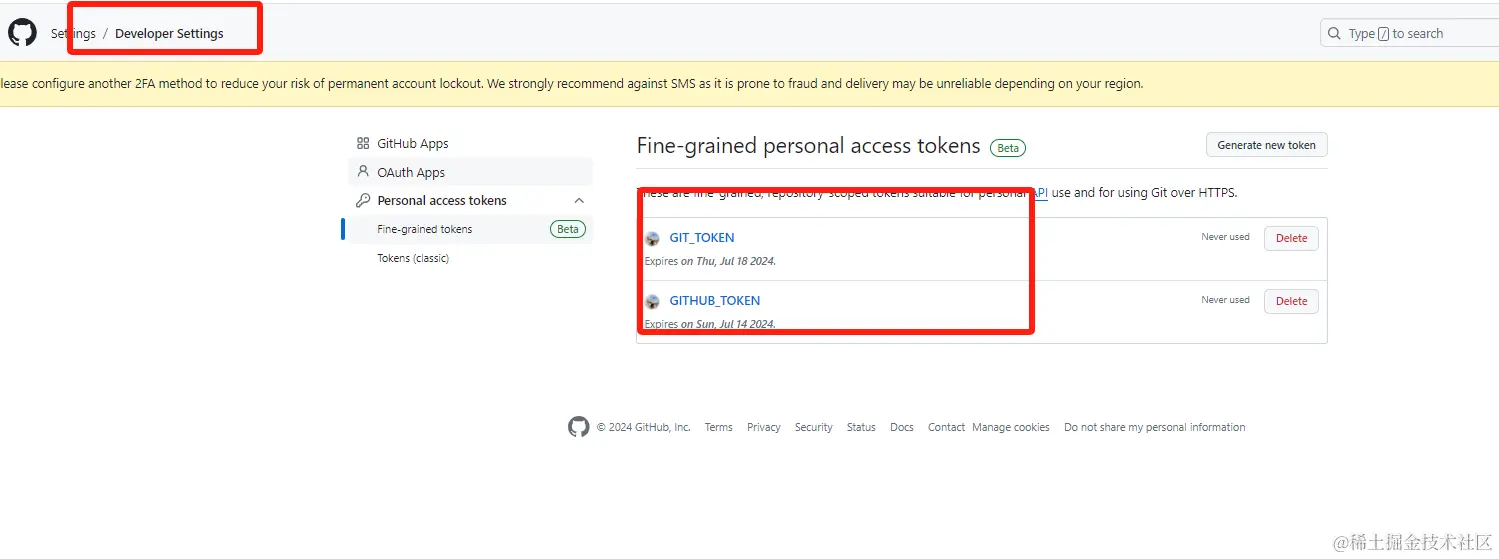1499x559 pixels.
Task: Select Fine-grained tokens sidebar item
Action: (470, 229)
